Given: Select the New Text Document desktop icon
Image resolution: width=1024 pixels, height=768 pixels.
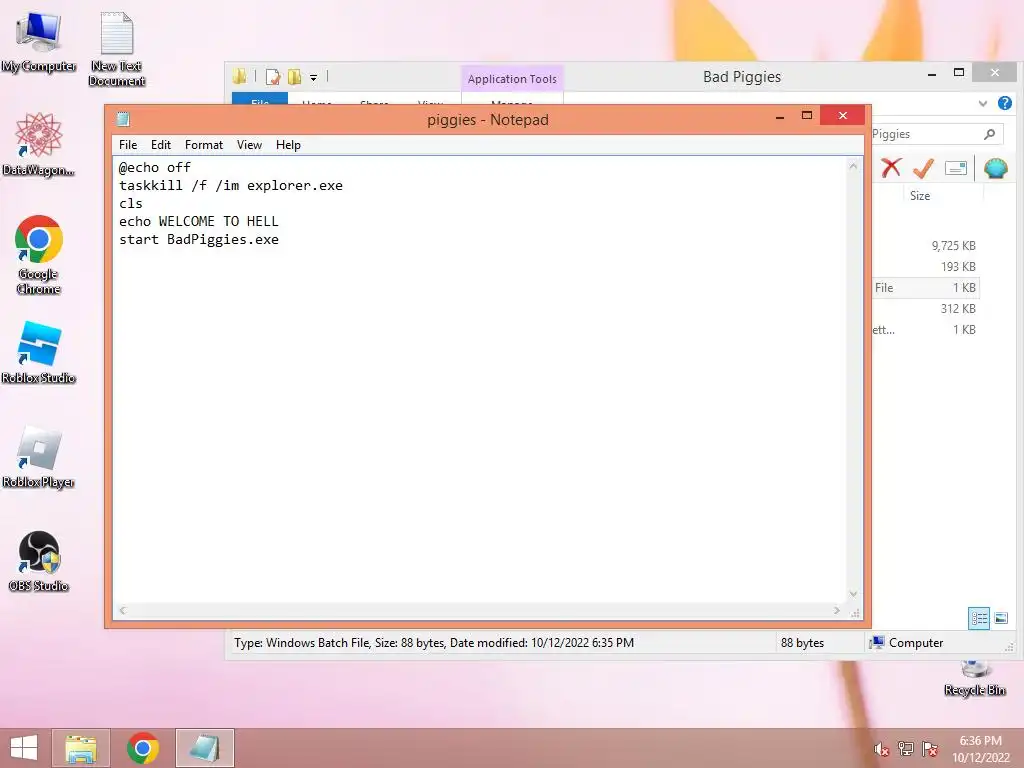Looking at the screenshot, I should [x=117, y=49].
